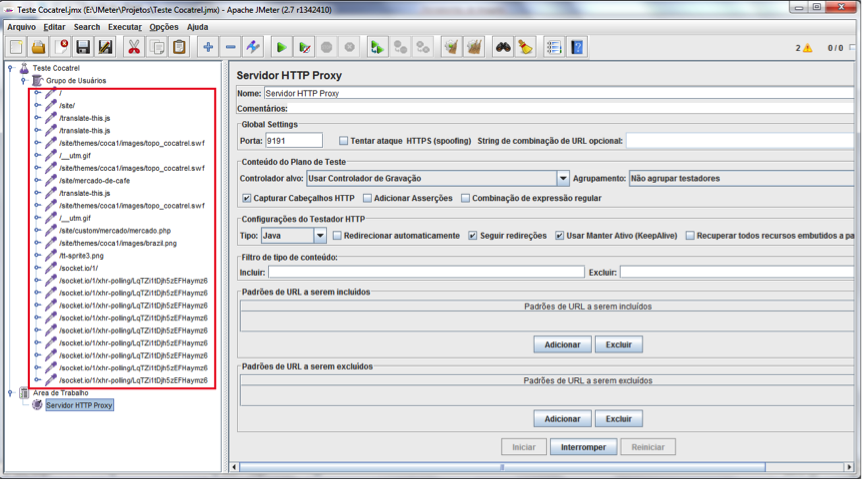Screen dimensions: 862x480
Task: Click Excluir under URL excluídos
Action: pos(618,419)
